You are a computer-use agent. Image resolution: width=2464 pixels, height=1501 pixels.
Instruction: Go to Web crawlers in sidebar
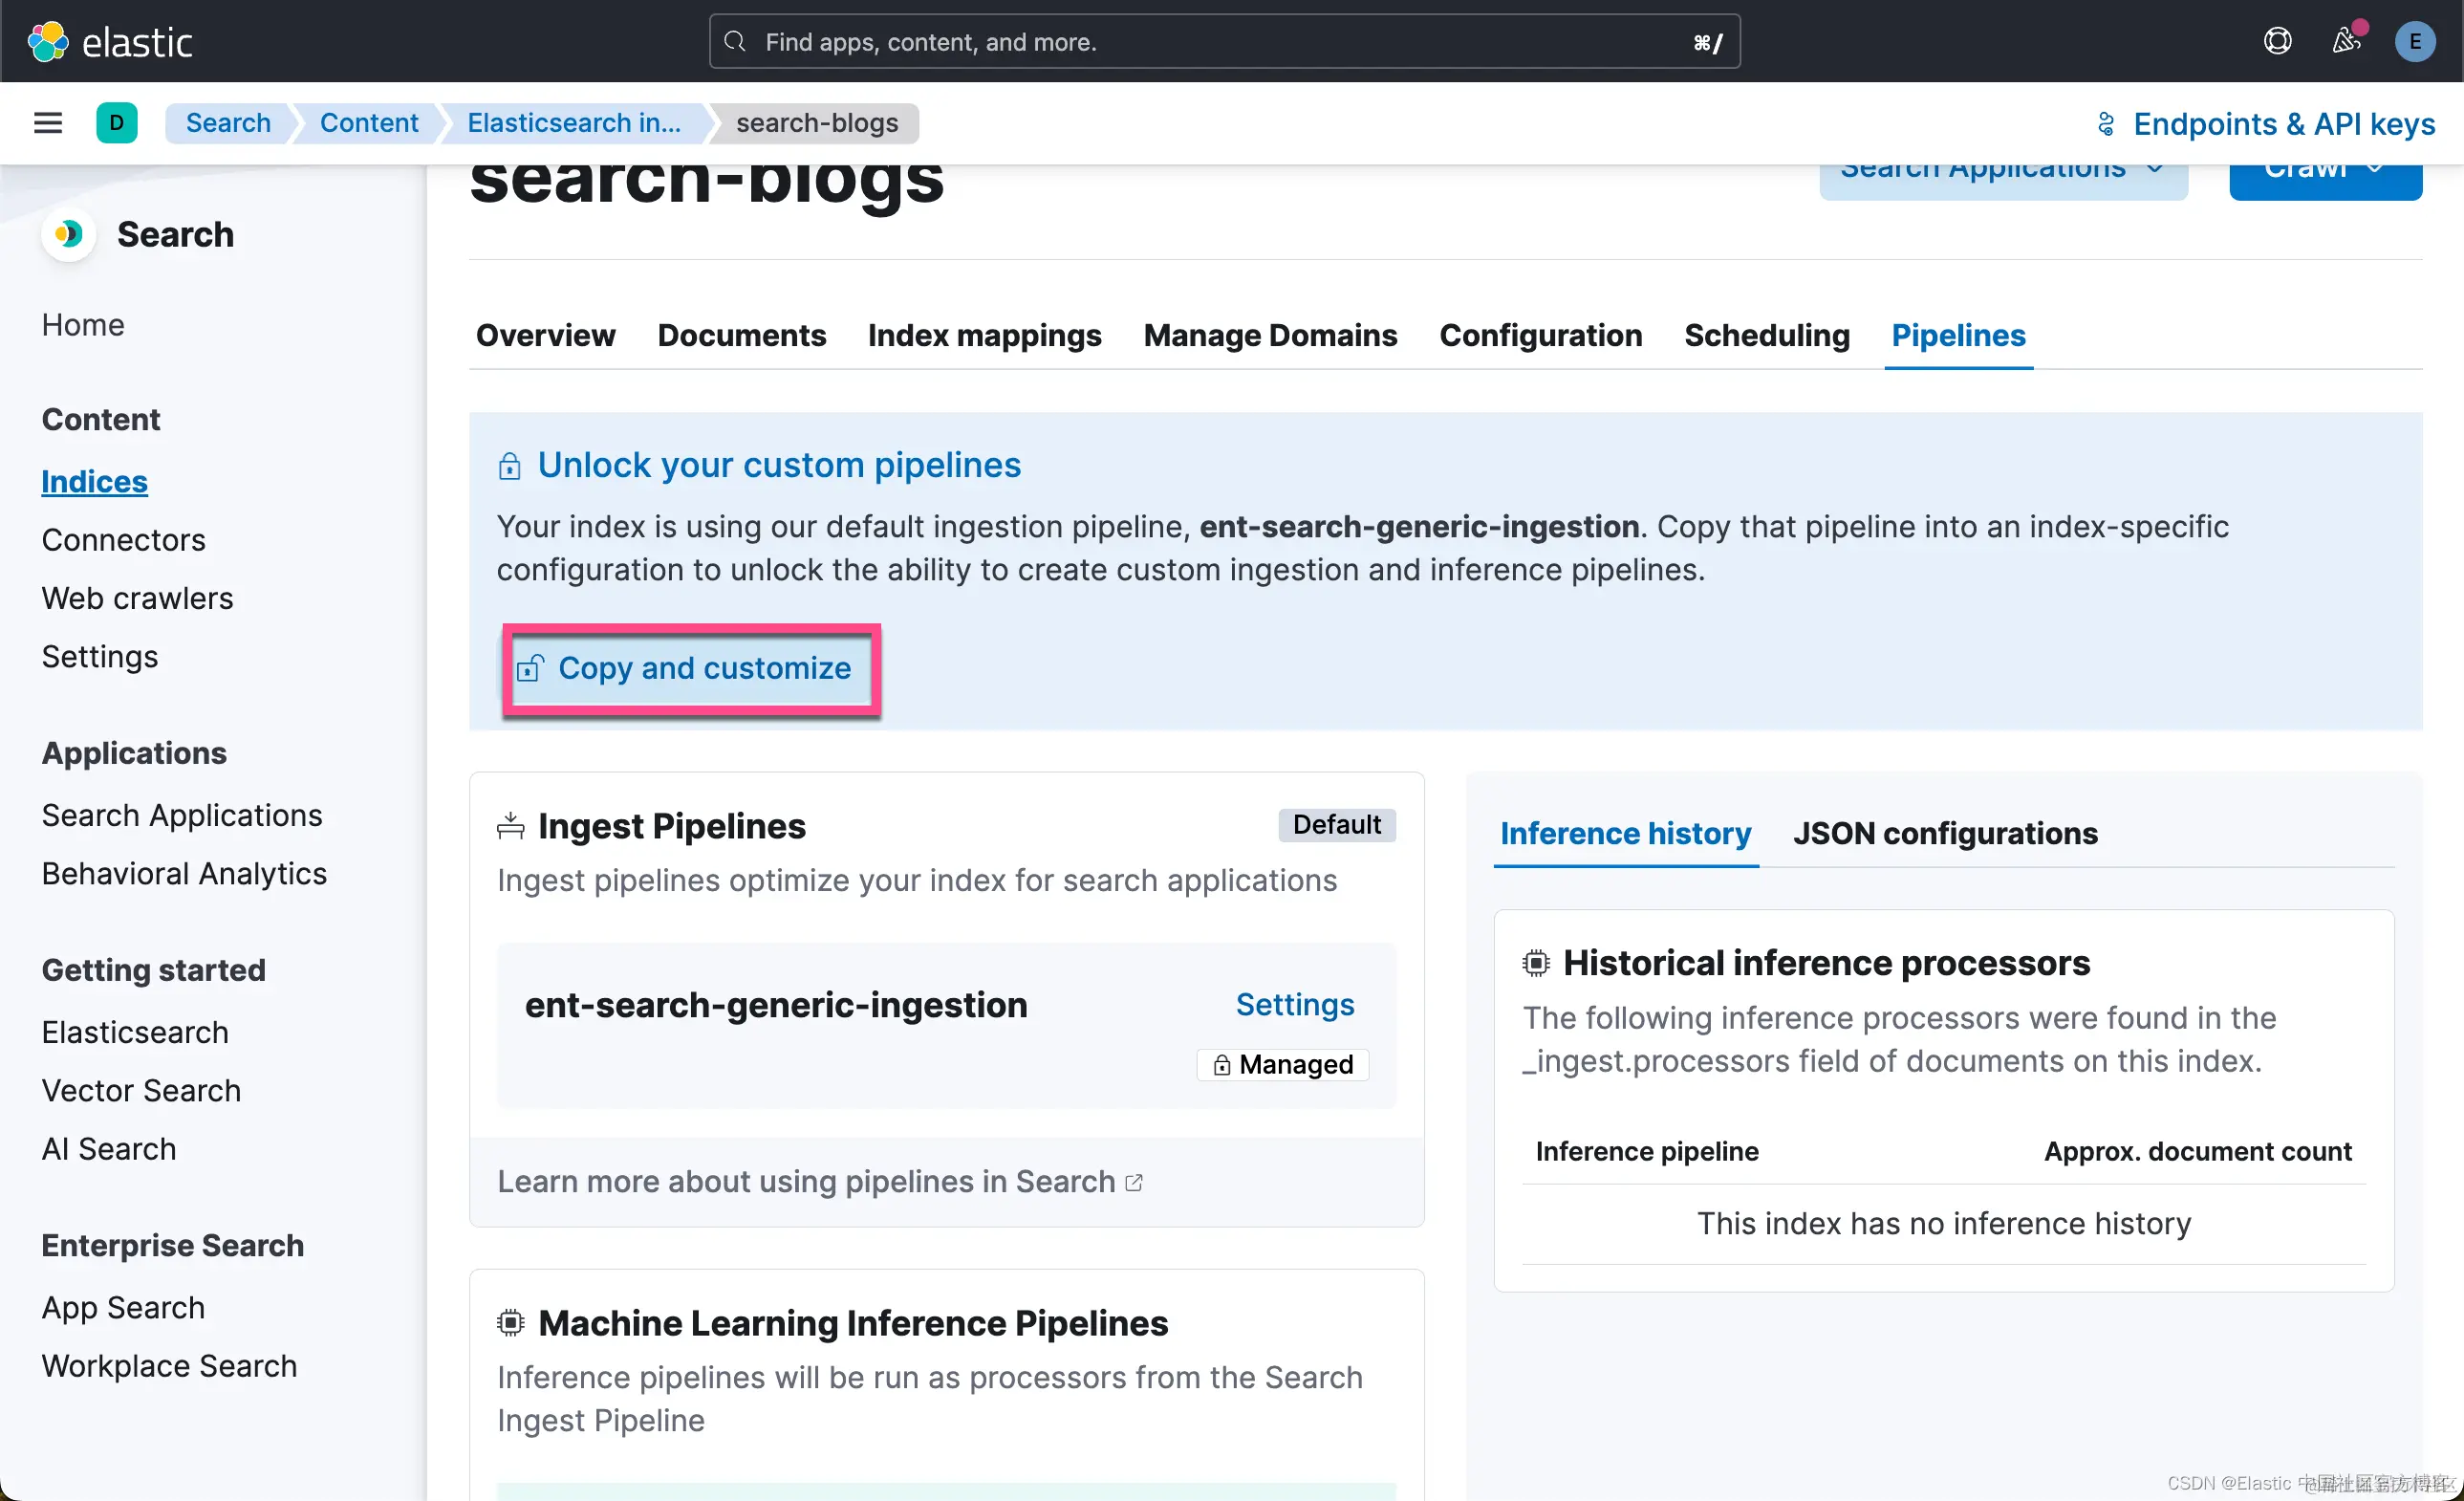click(x=137, y=598)
